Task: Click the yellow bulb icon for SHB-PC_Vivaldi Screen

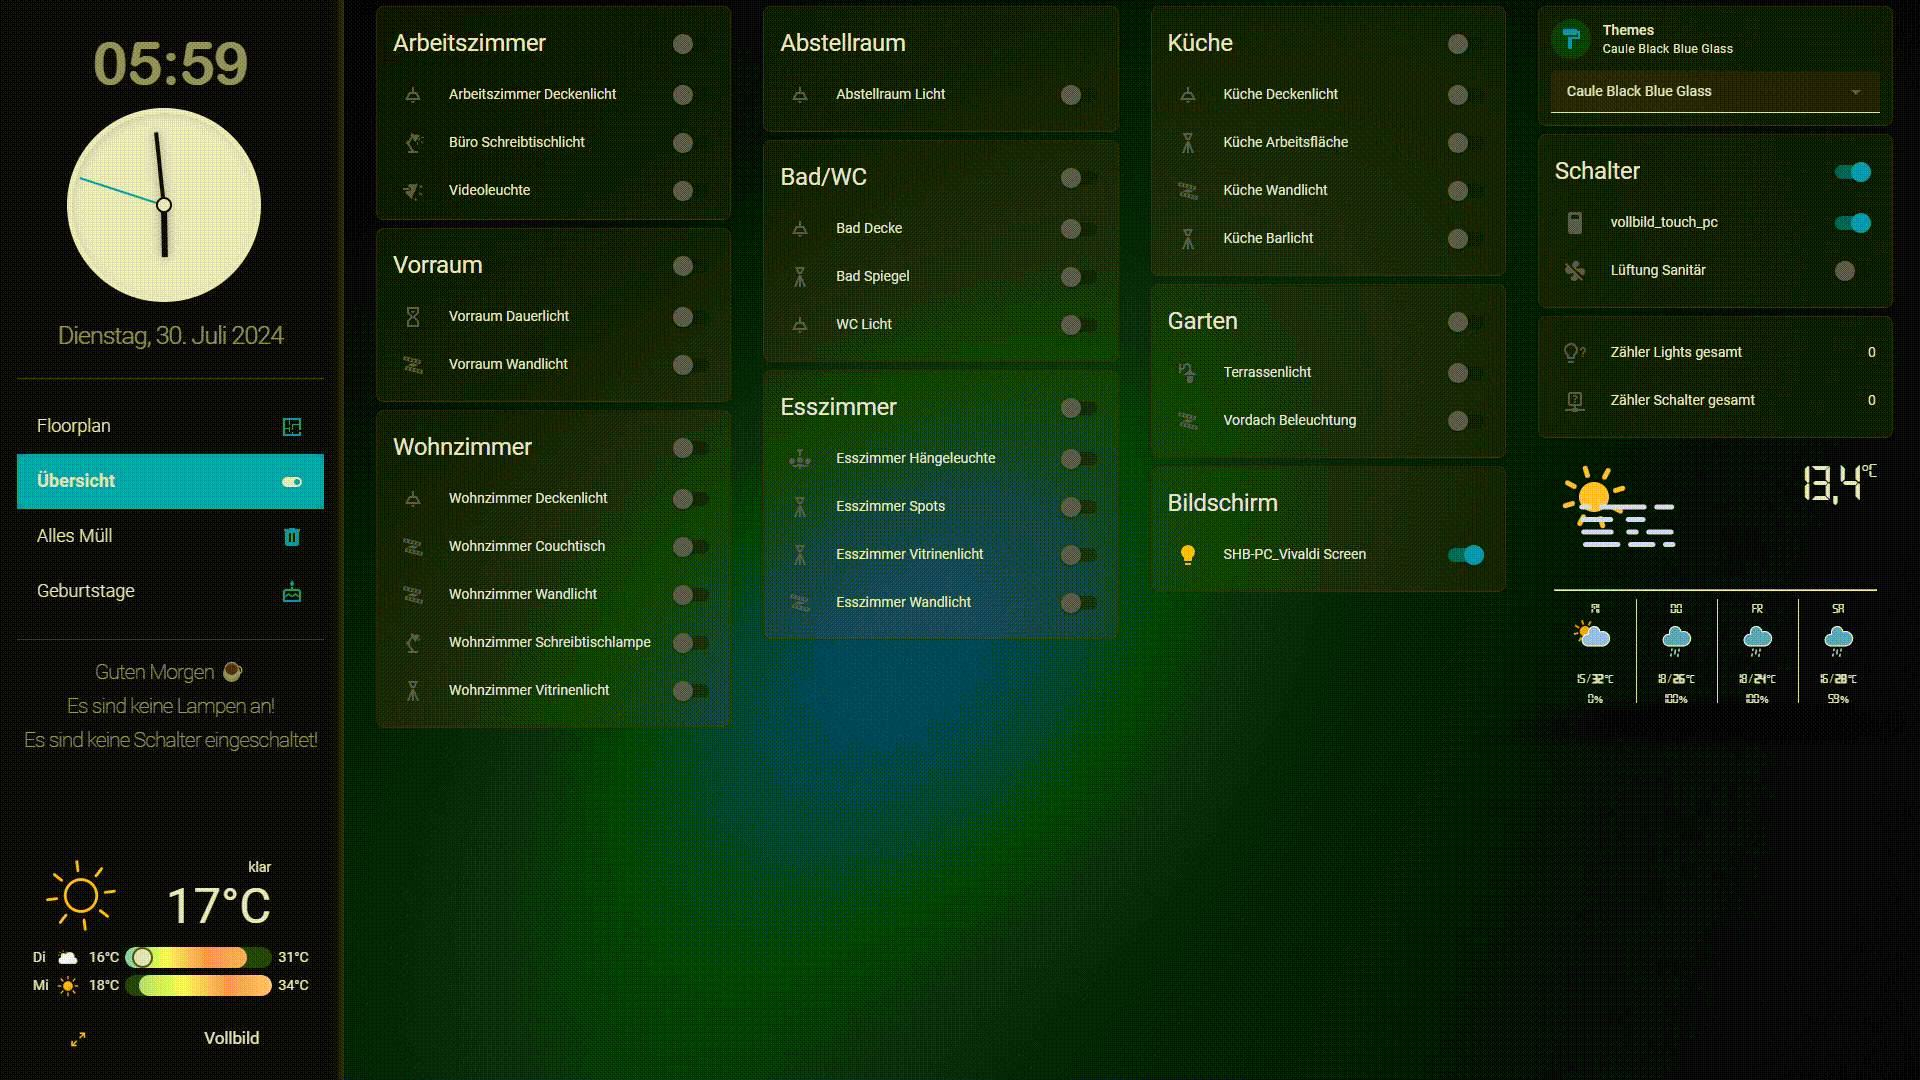Action: [x=1187, y=555]
